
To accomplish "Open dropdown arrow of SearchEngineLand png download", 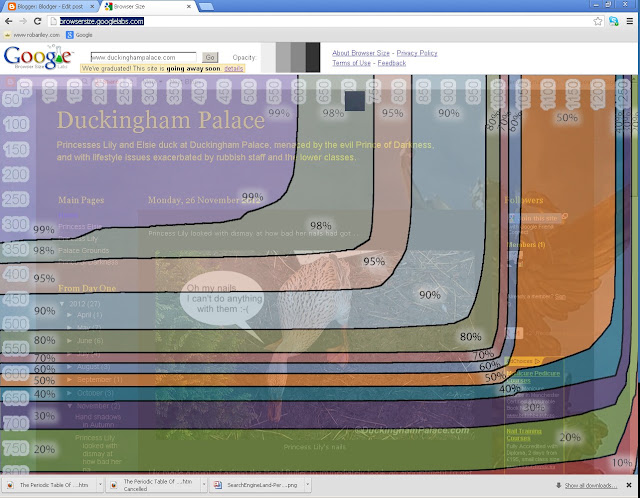I will click(x=308, y=485).
